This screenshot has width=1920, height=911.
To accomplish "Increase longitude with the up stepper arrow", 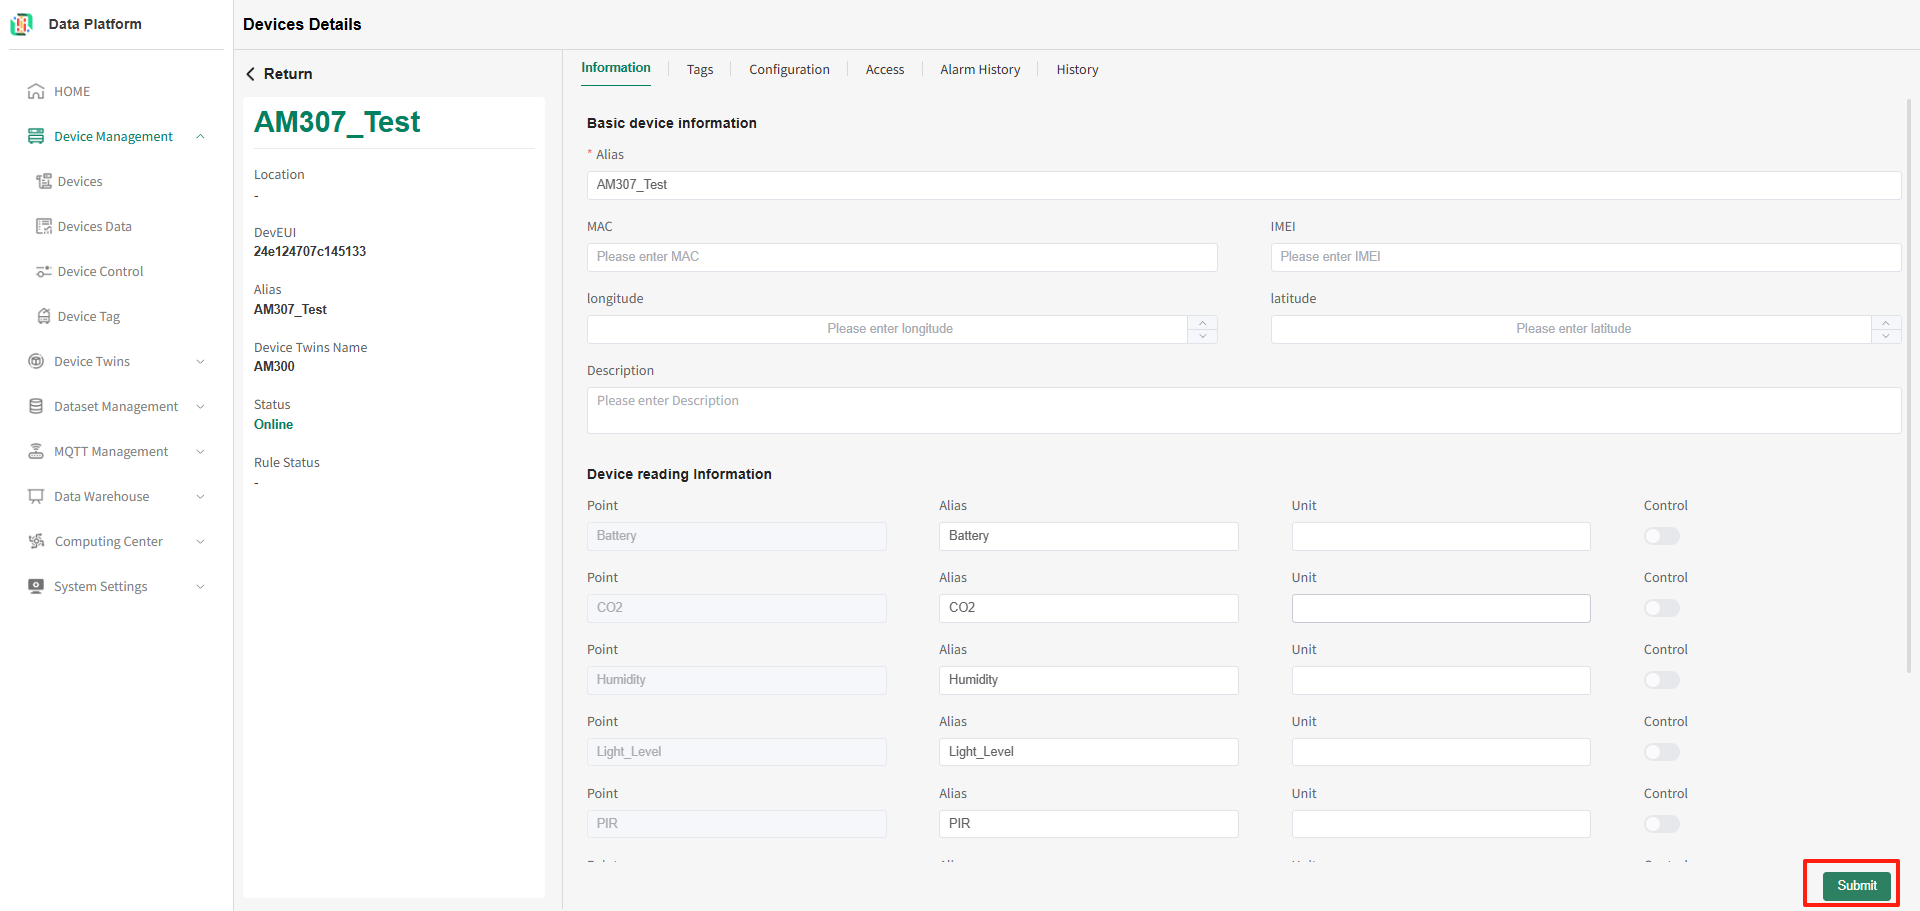I will [1202, 322].
